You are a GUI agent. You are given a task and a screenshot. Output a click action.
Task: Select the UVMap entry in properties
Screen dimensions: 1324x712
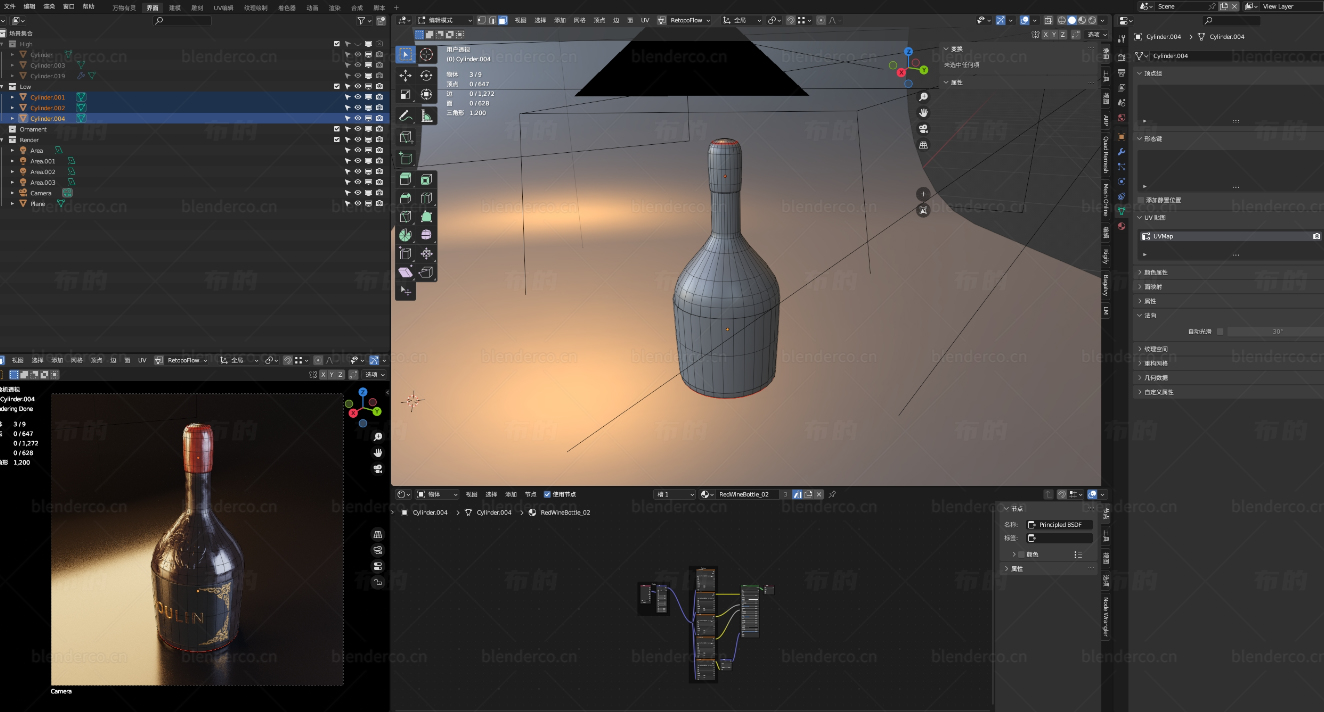pos(1230,236)
